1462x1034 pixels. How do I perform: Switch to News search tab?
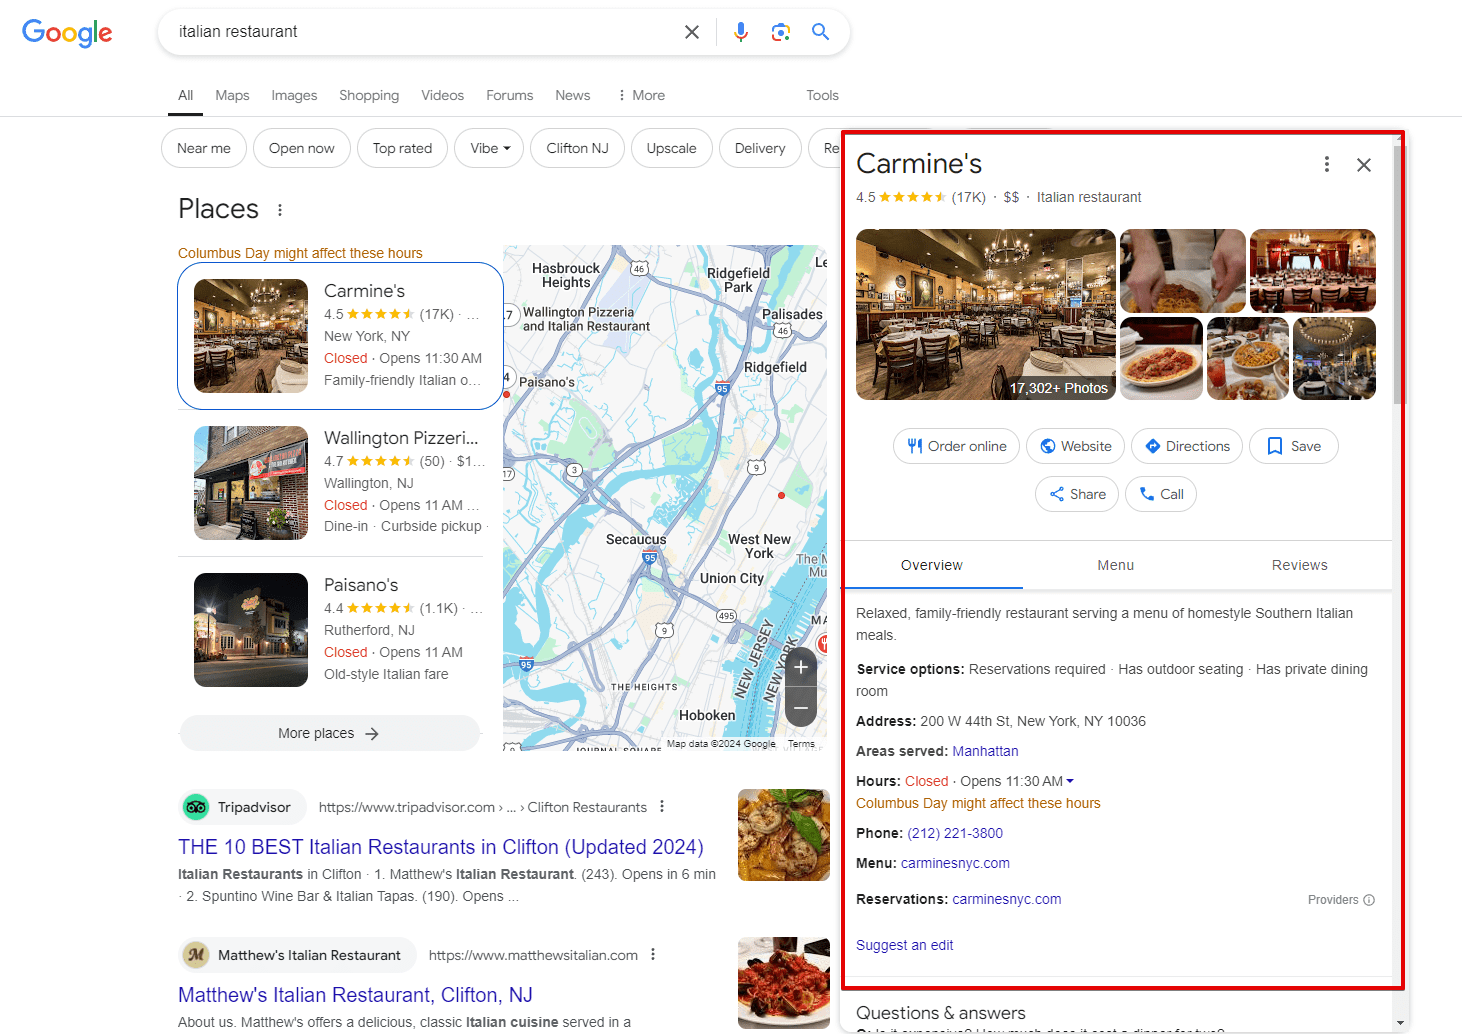coord(573,95)
